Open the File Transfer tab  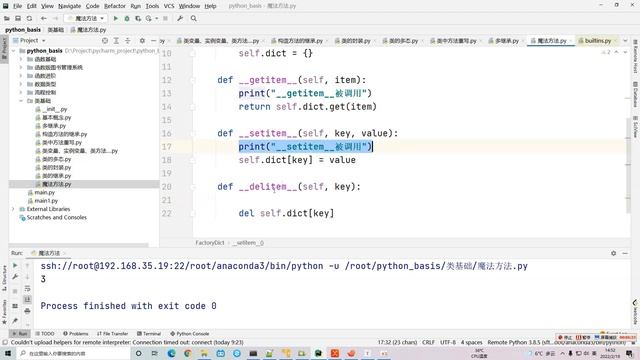click(113, 333)
